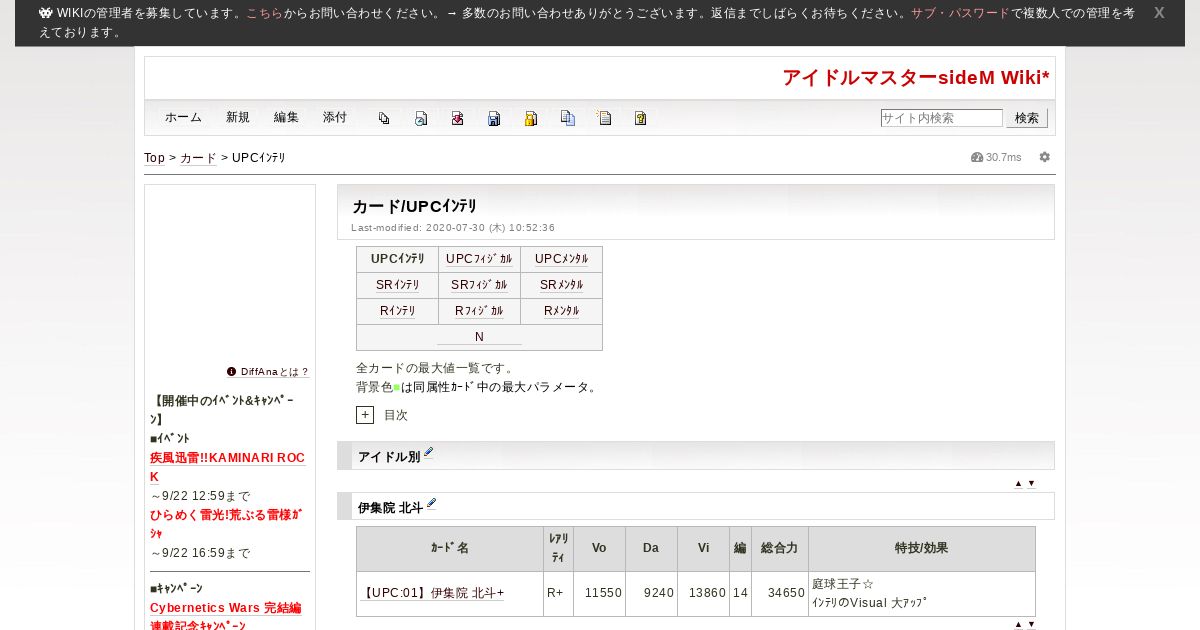This screenshot has height=630, width=1200.
Task: Follow the こちら link in top notice
Action: point(264,14)
